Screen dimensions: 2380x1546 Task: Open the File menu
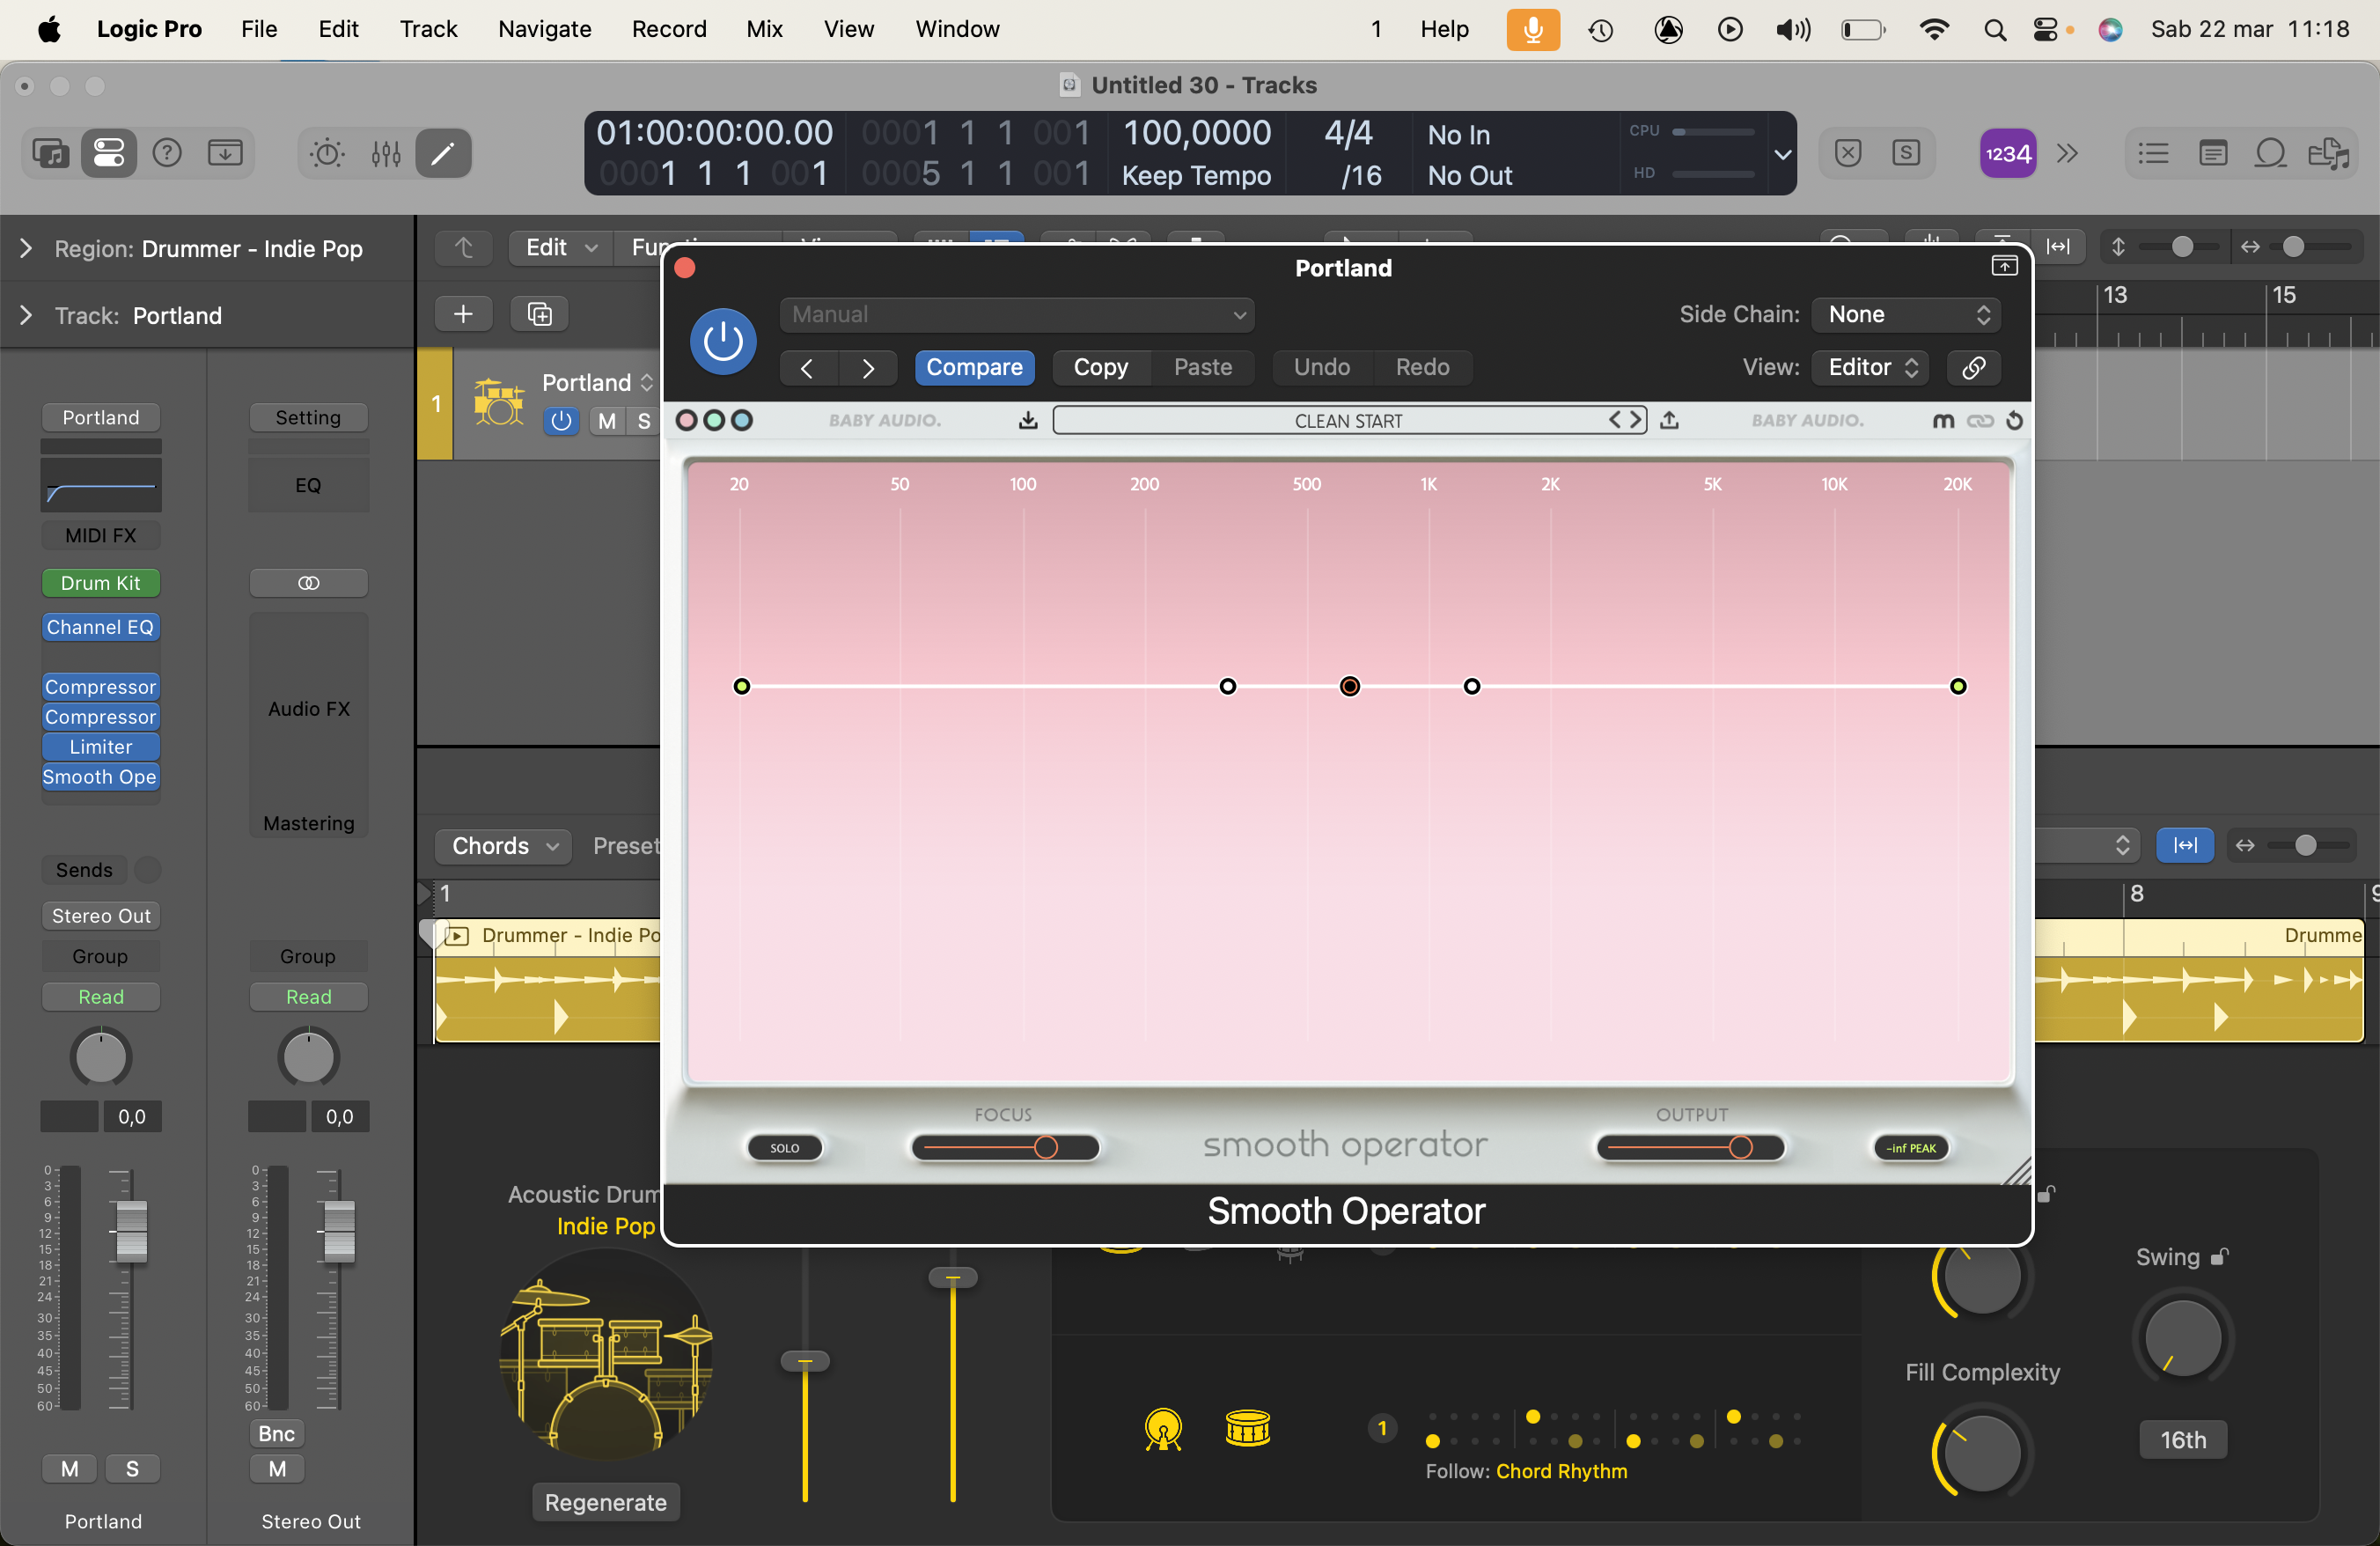coord(259,29)
